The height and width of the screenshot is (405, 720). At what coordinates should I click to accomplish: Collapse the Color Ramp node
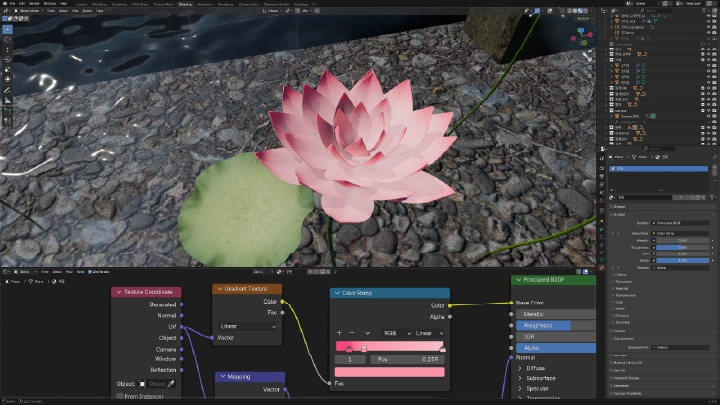coord(338,293)
